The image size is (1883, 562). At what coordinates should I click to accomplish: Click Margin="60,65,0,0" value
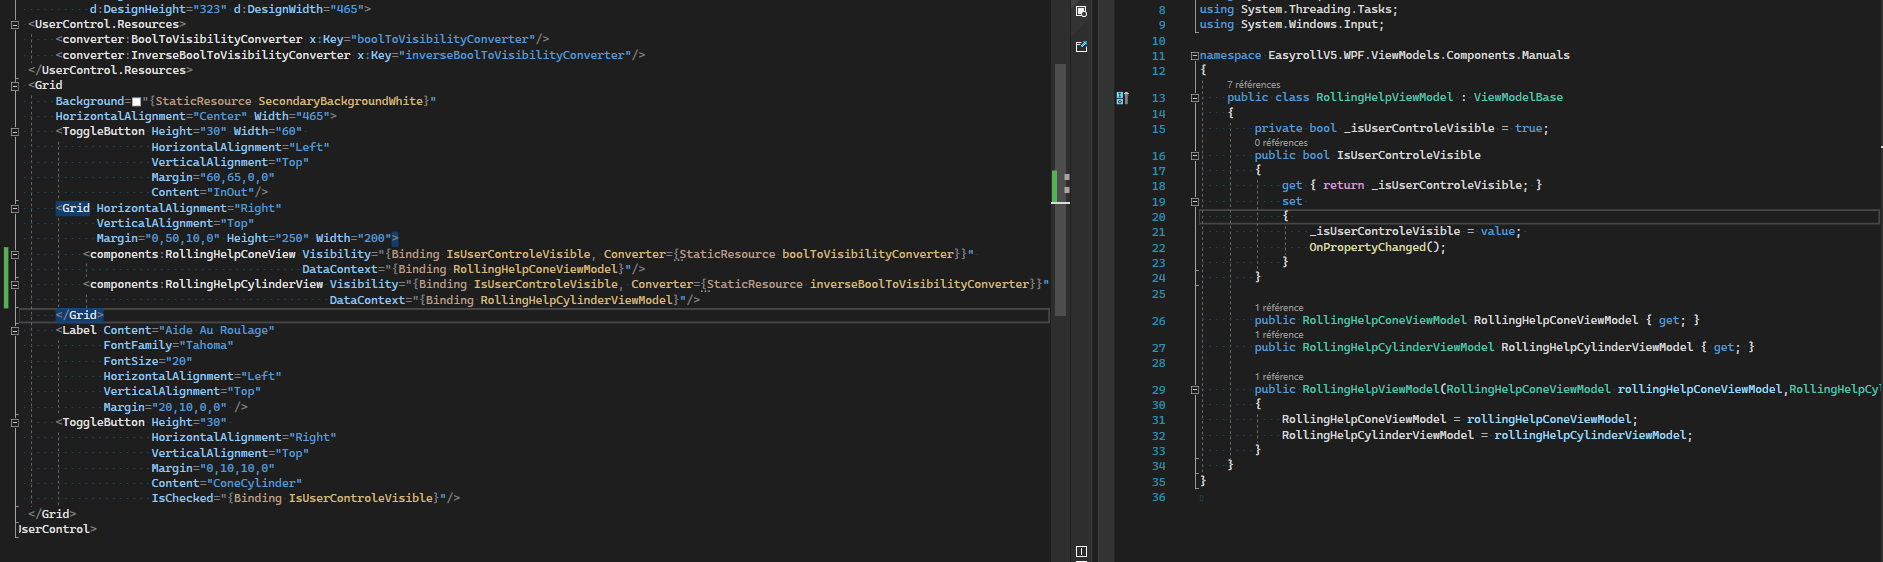(x=237, y=177)
